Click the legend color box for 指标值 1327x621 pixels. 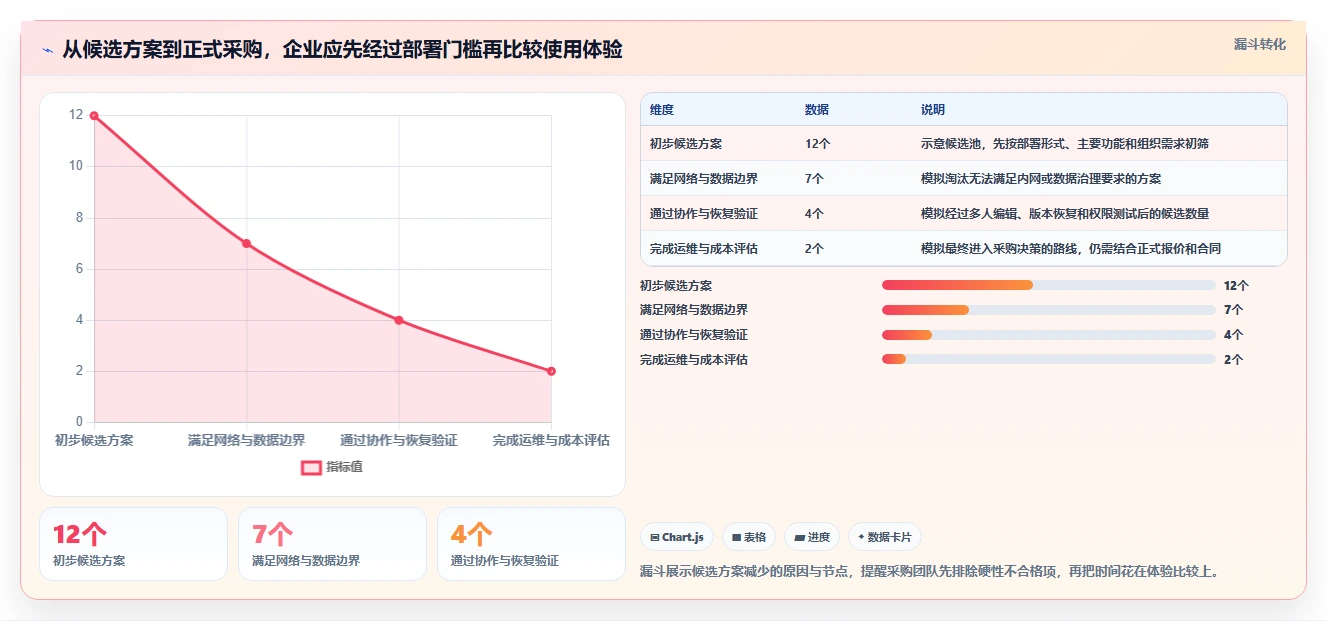click(311, 467)
